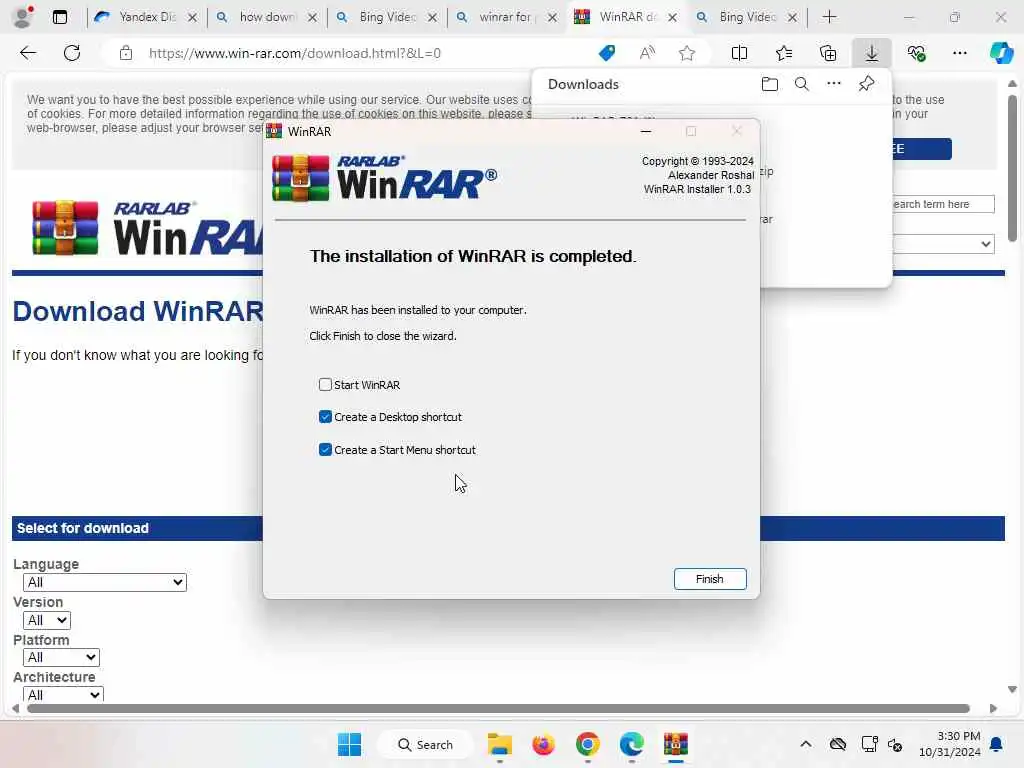
Task: Open the Favorites list icon
Action: click(x=784, y=53)
